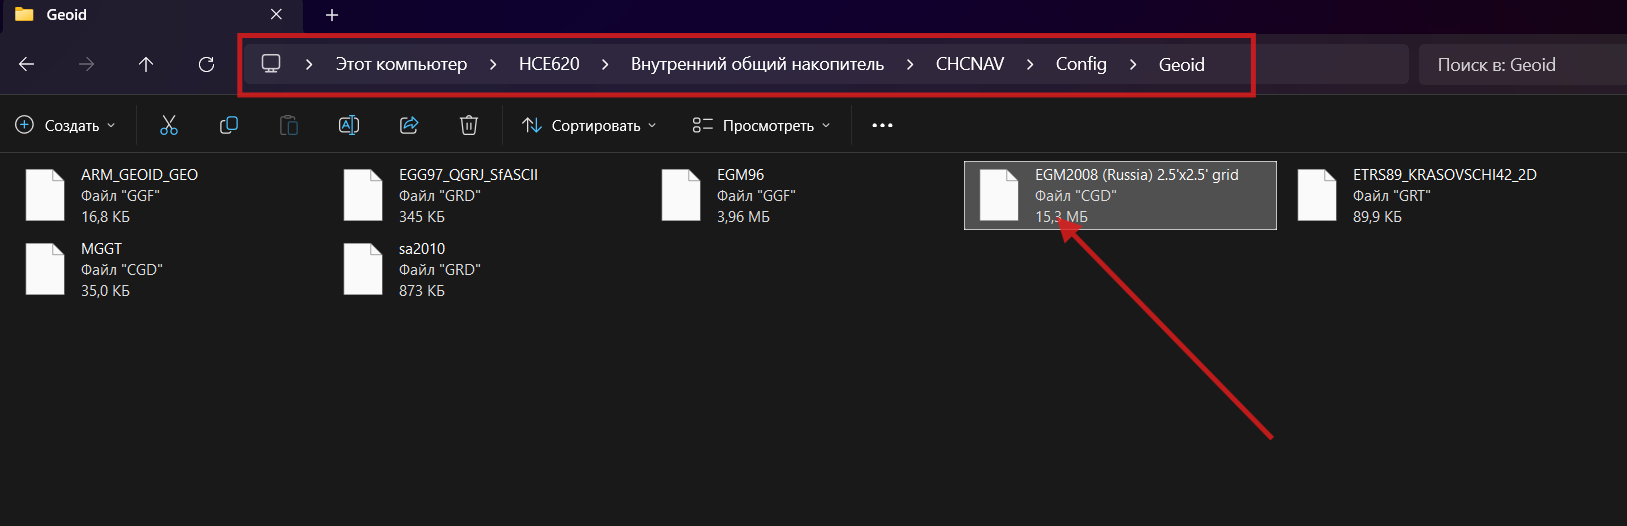Viewport: 1627px width, 526px height.
Task: Select the ETRS89_KRASOVSCHI42_2D file icon
Action: point(1317,195)
